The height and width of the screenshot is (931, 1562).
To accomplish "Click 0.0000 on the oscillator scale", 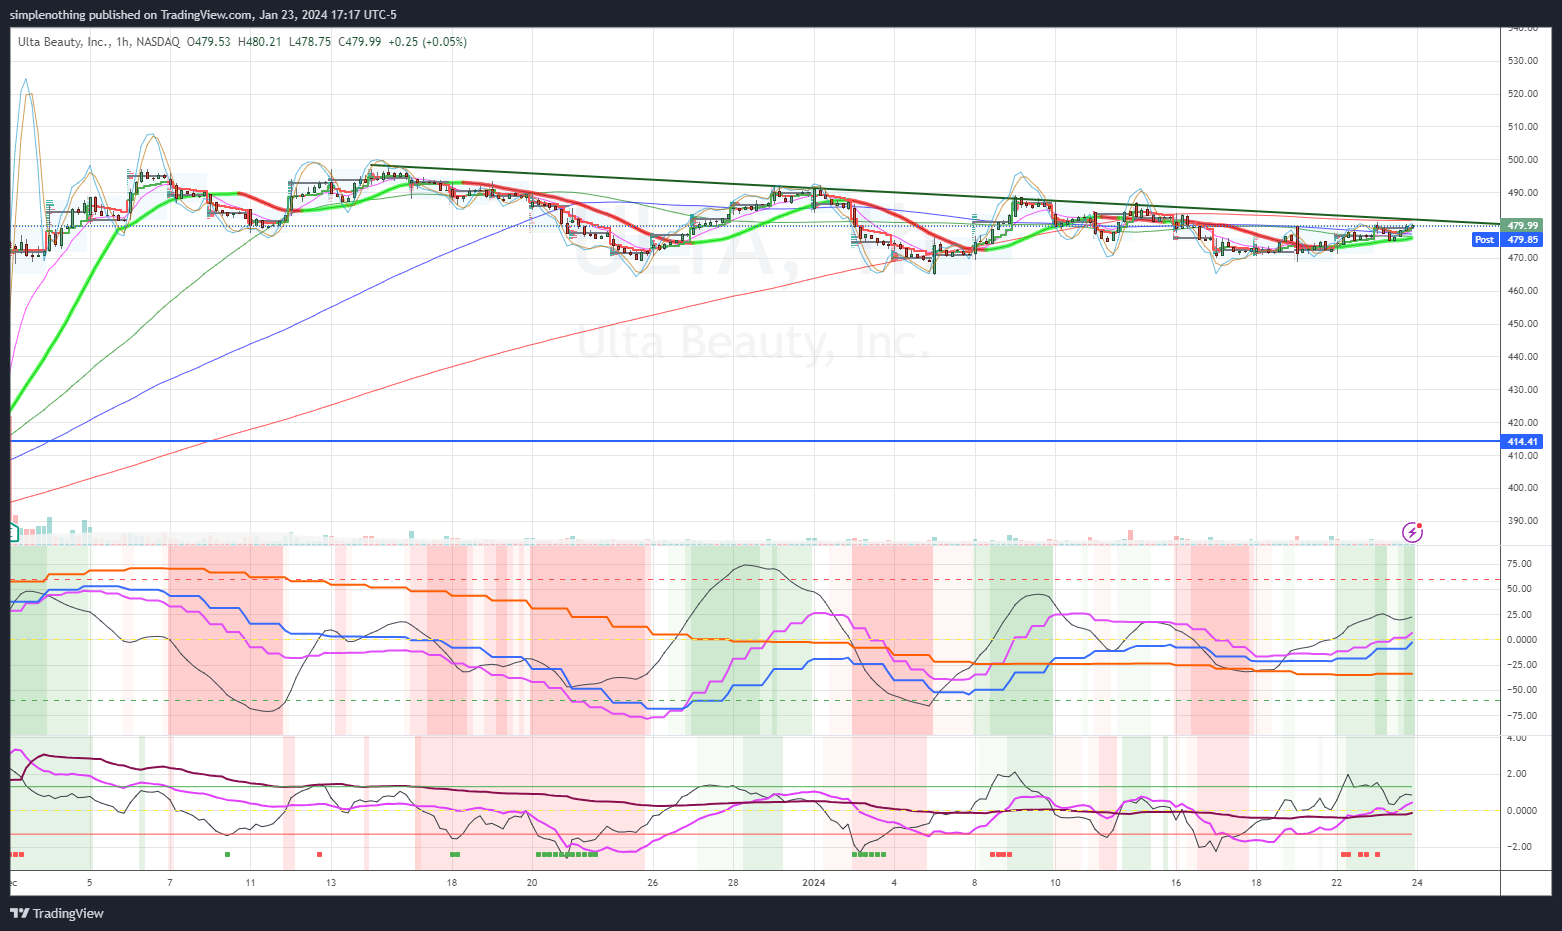I will (1521, 640).
